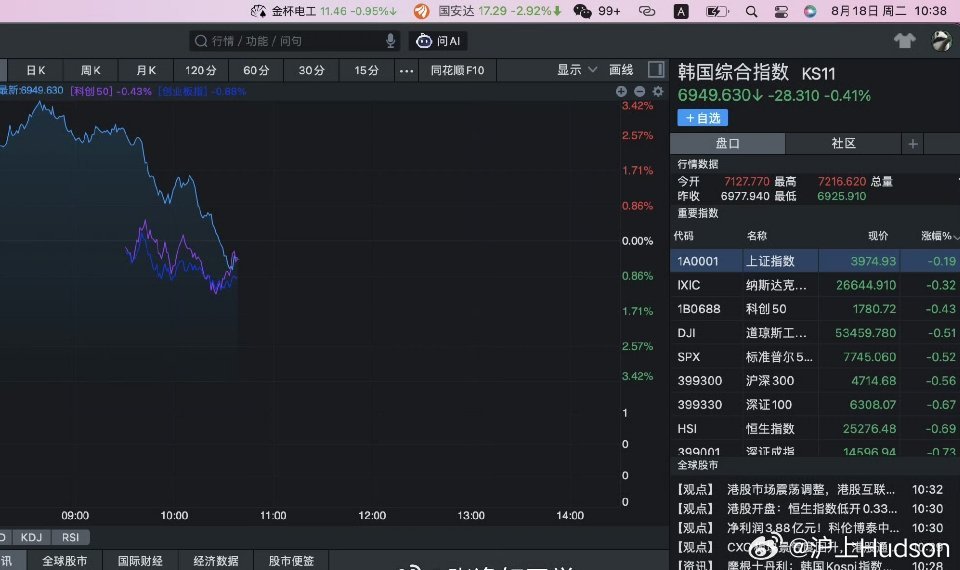Click the chart zoom out minus icon

[639, 91]
